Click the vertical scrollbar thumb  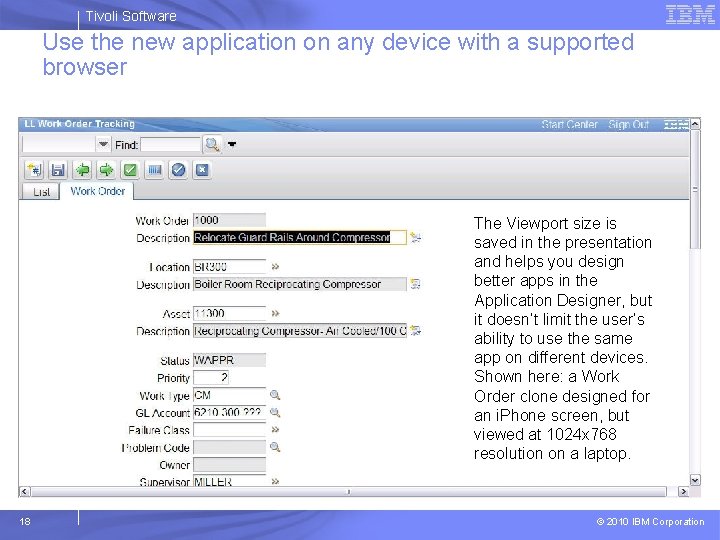click(695, 189)
